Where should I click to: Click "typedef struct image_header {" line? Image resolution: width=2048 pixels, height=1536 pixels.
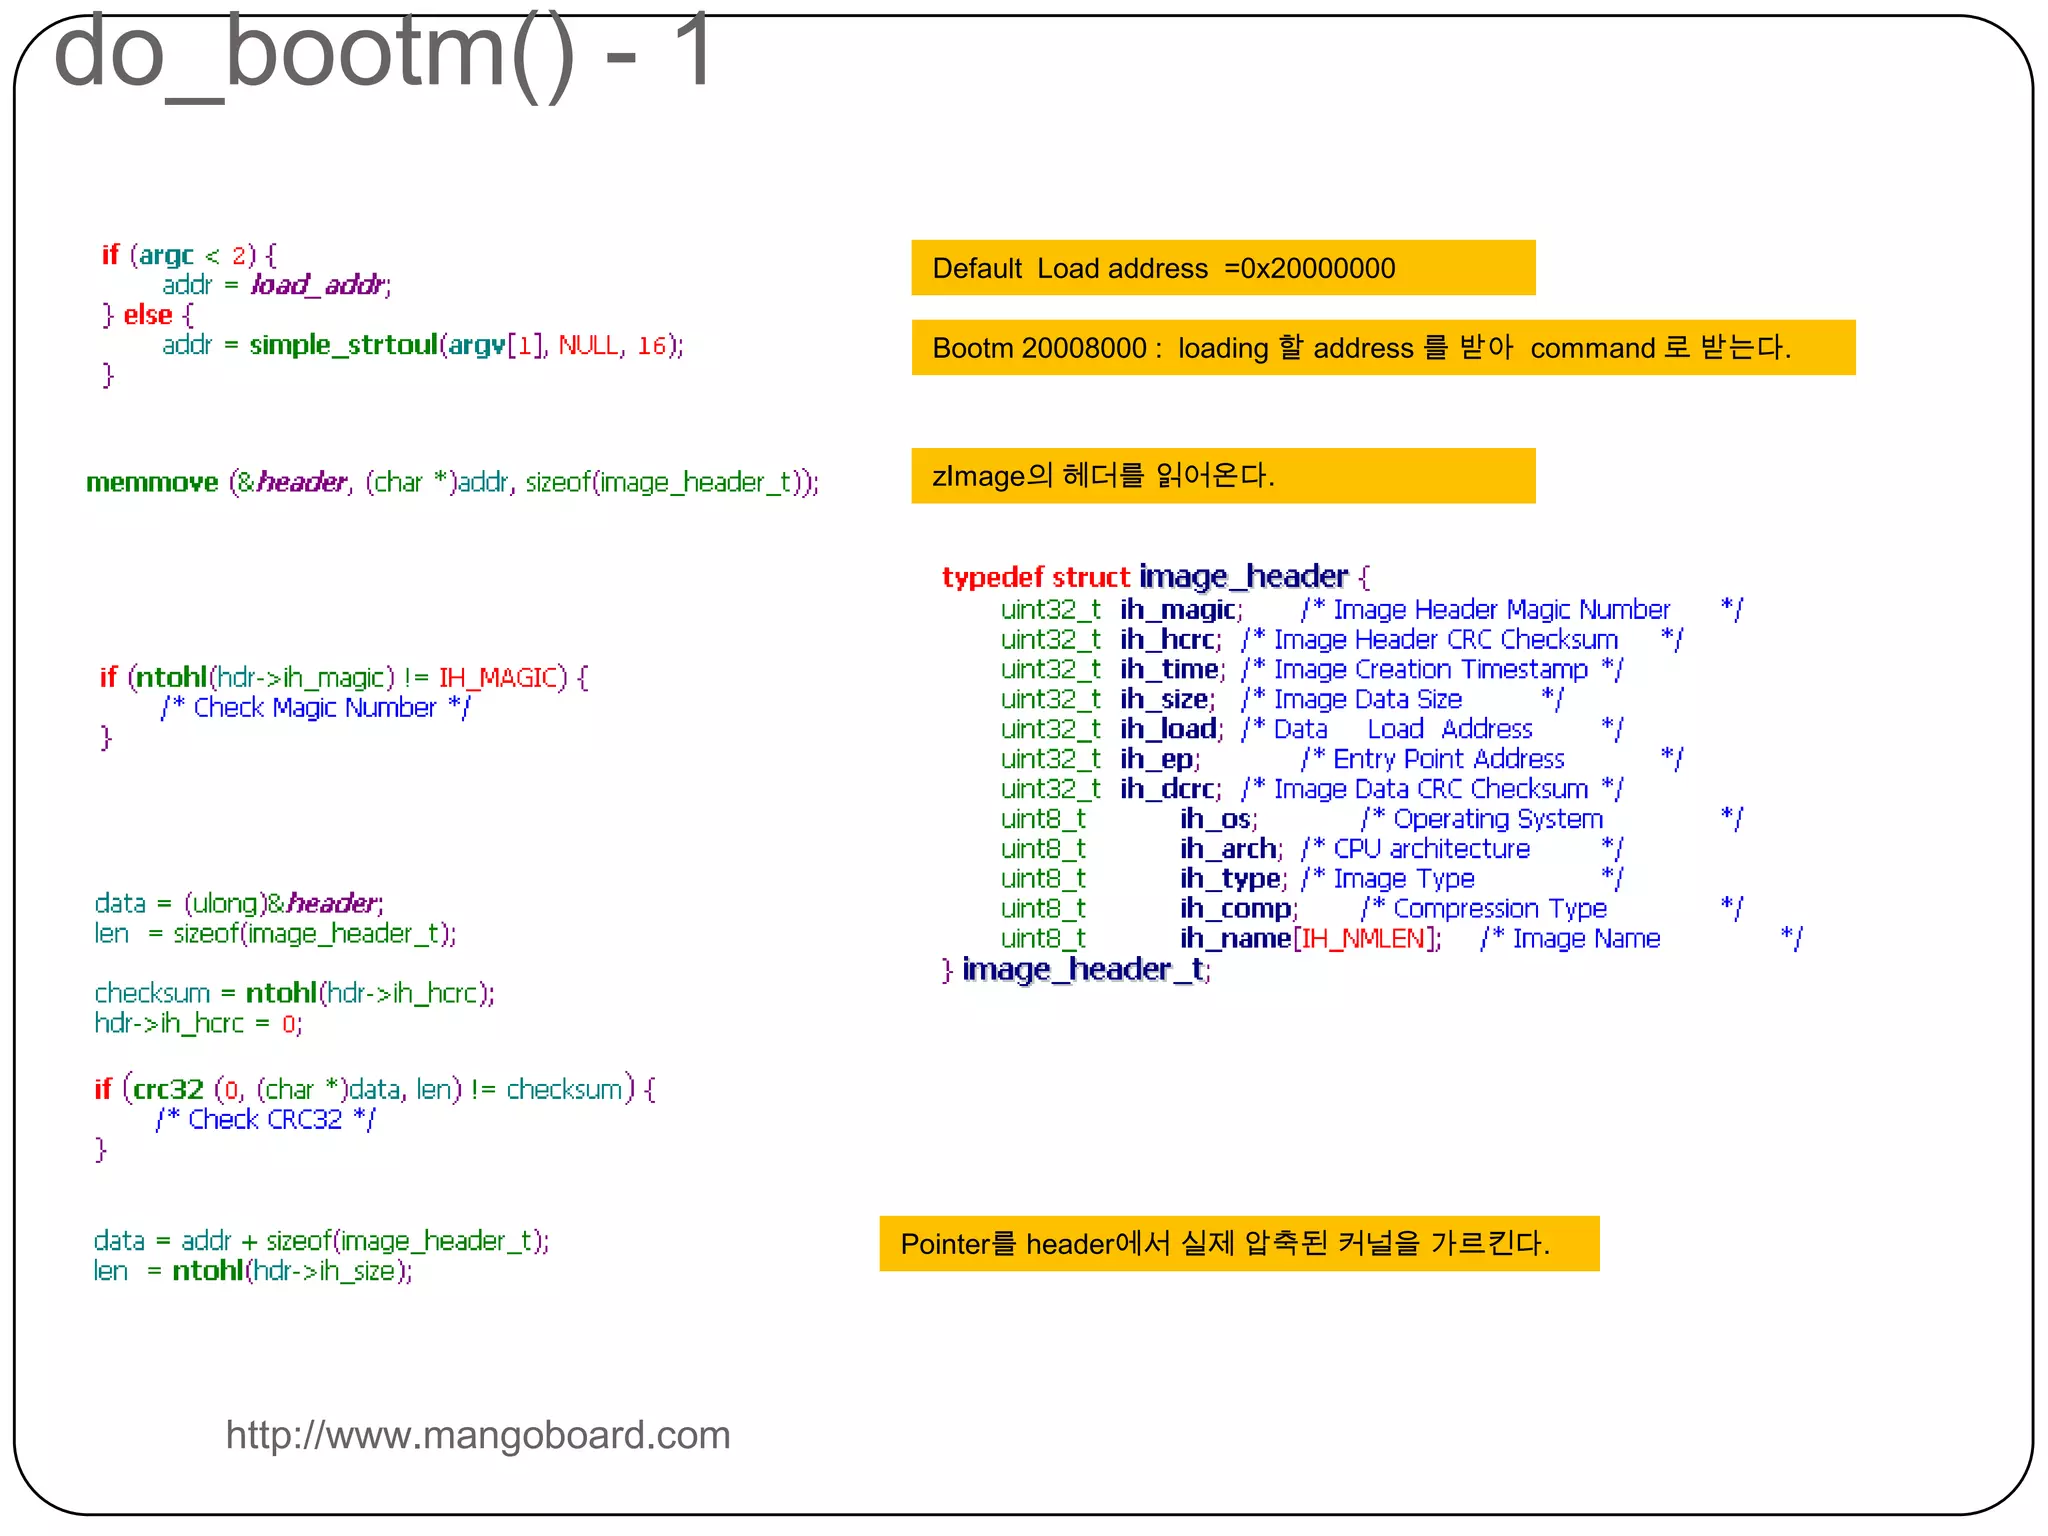(1156, 577)
